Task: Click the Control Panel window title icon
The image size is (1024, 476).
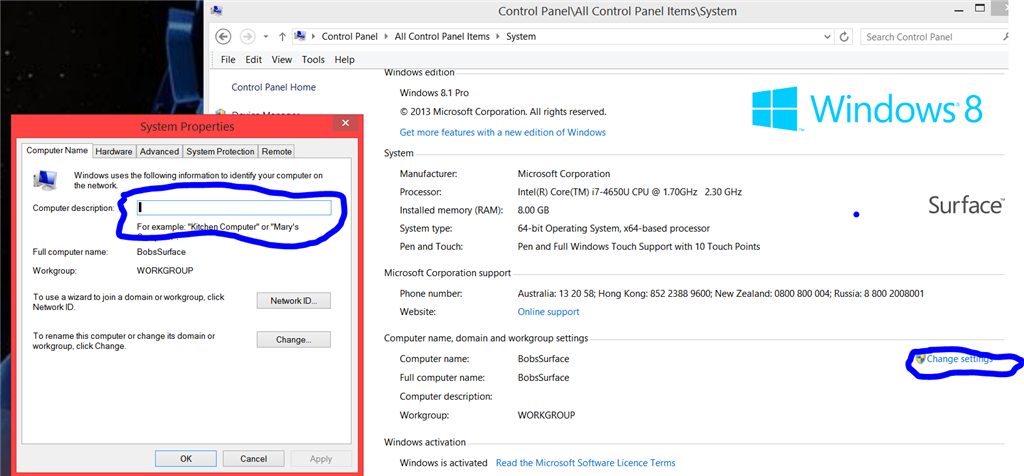Action: [217, 10]
